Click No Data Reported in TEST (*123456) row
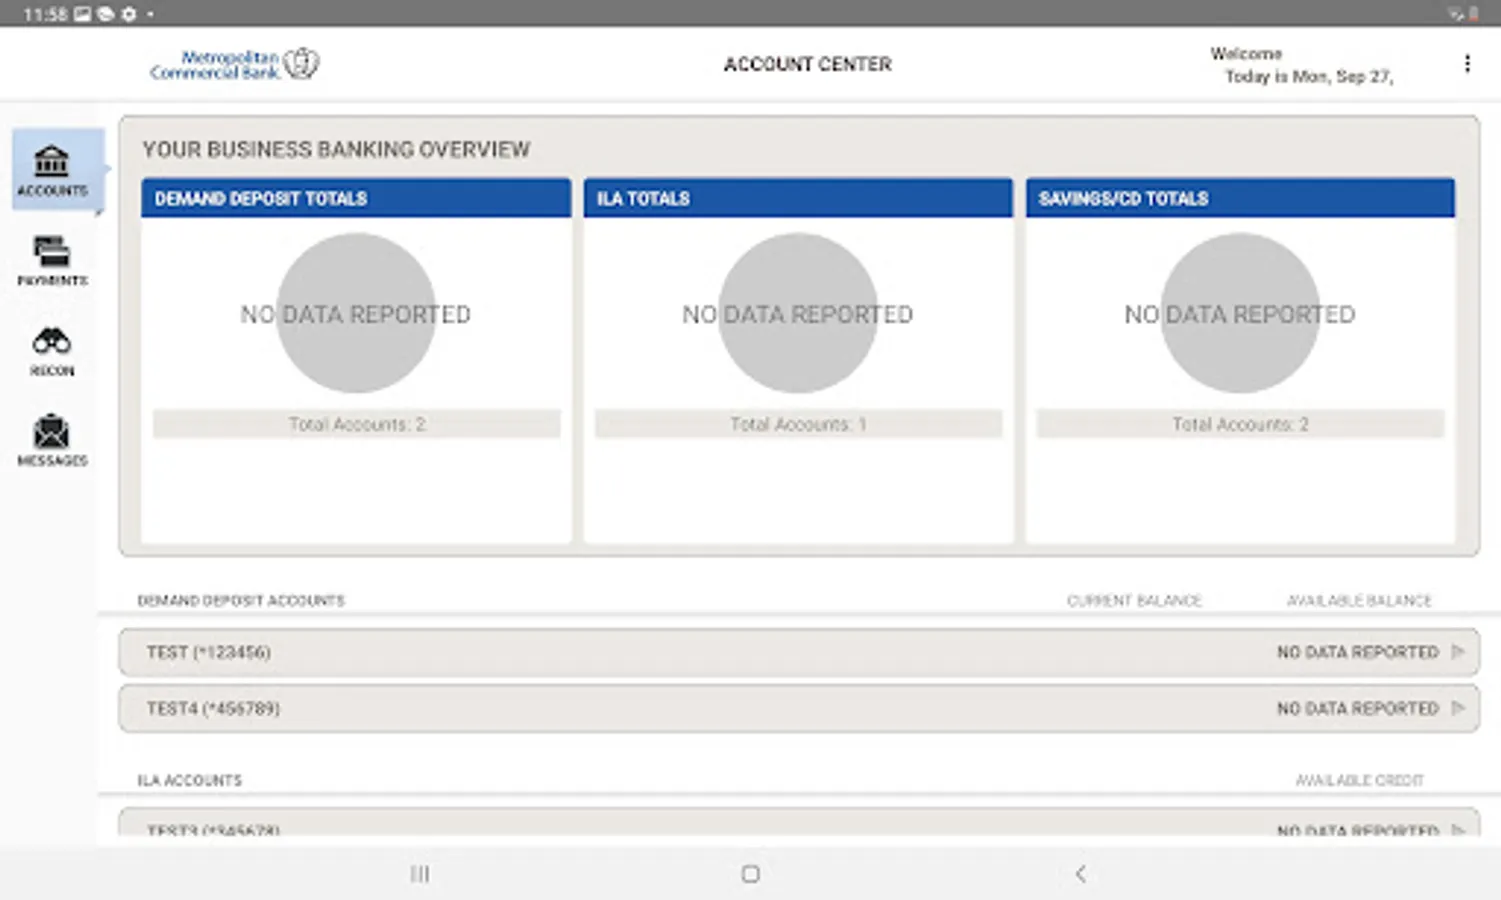The image size is (1501, 900). click(1357, 652)
